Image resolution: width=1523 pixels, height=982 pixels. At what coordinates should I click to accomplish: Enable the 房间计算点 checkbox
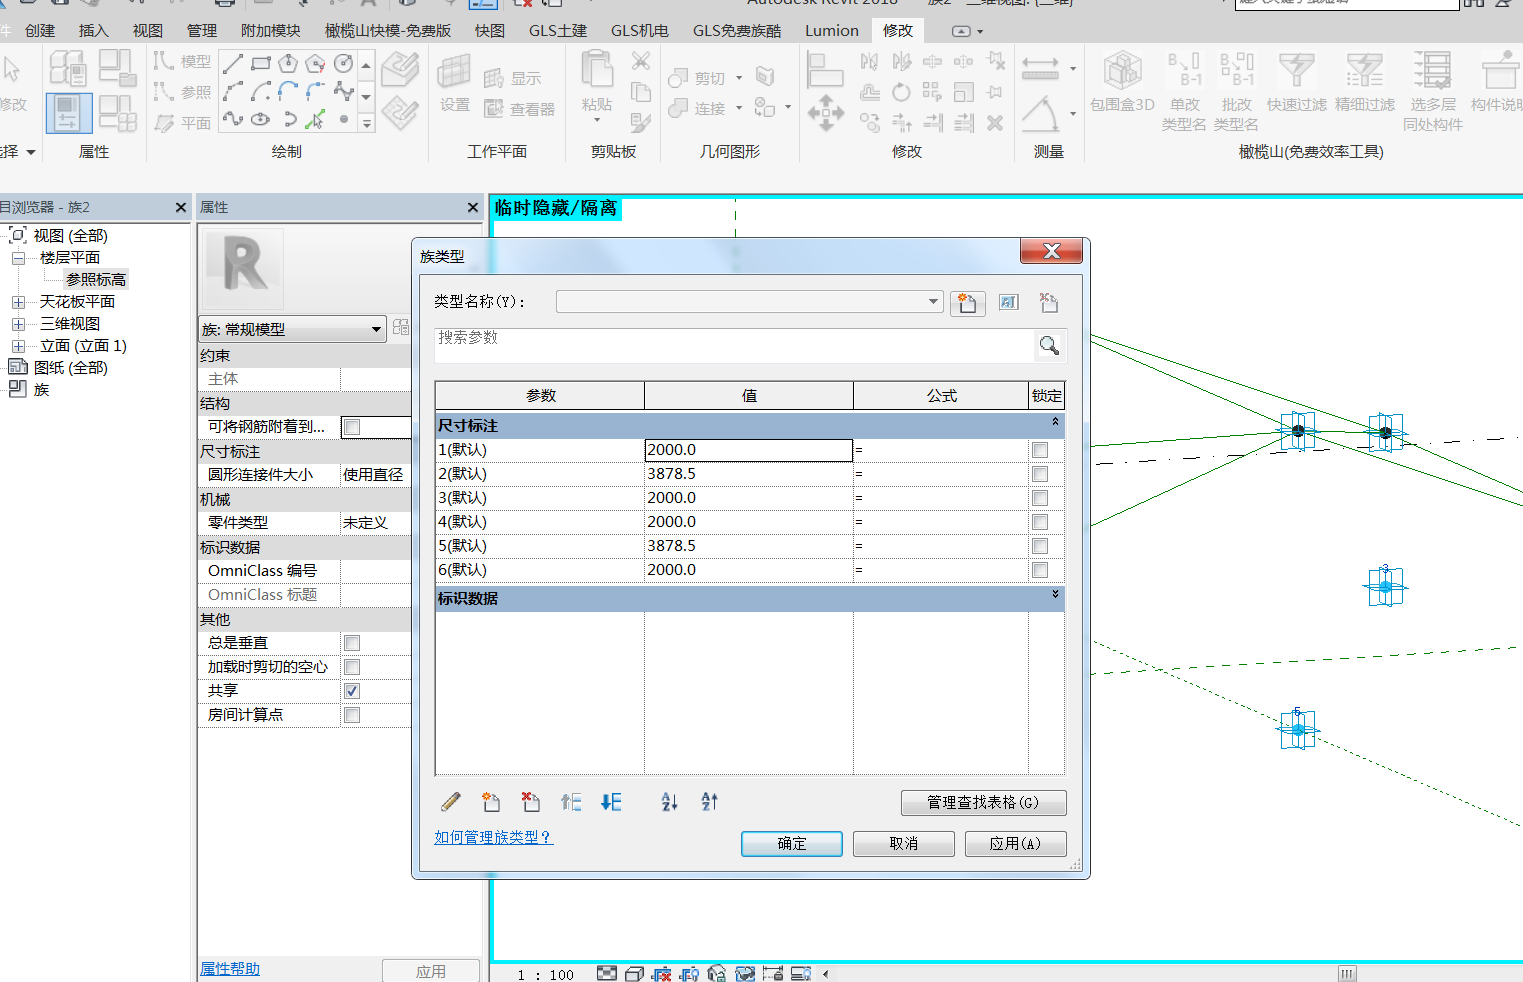[352, 715]
